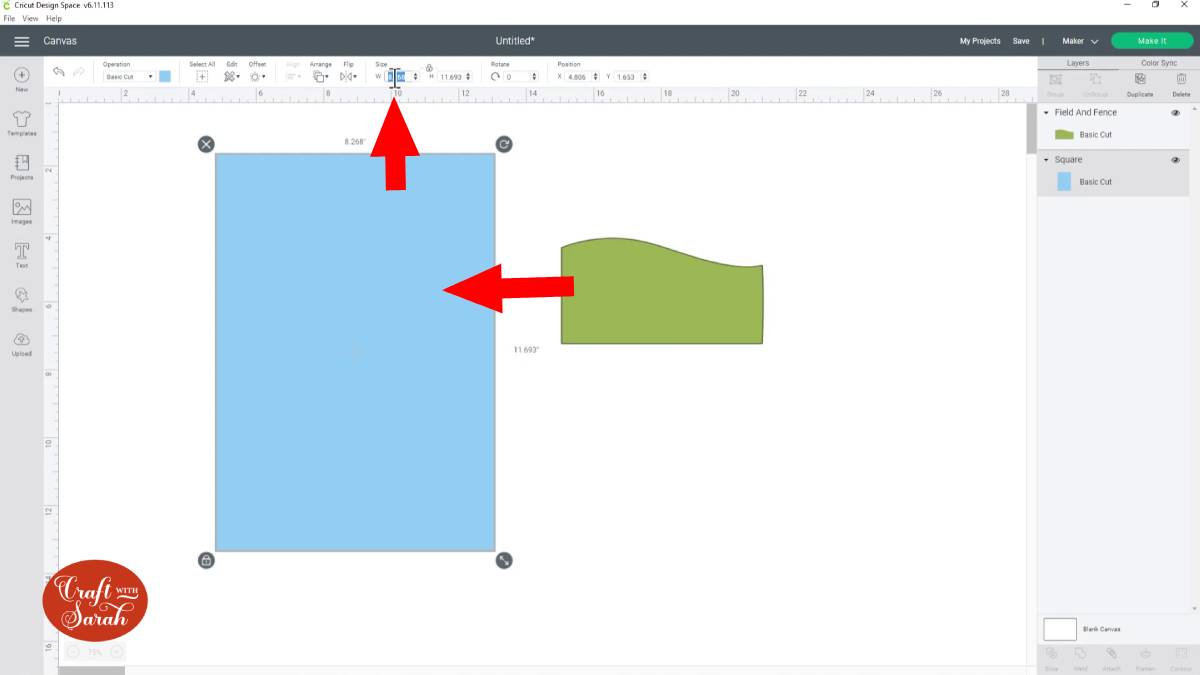Click the zoom in plus button
1200x675 pixels.
coord(116,652)
